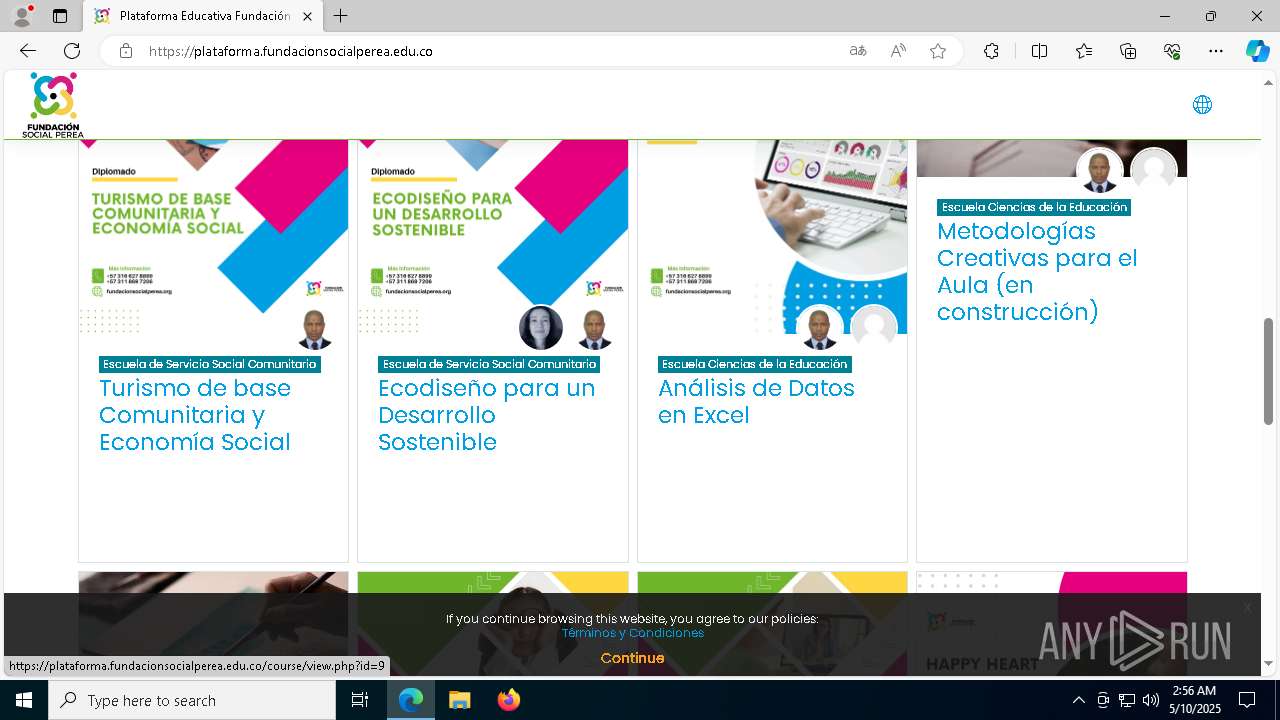Open the Favorites list

tap(1084, 51)
